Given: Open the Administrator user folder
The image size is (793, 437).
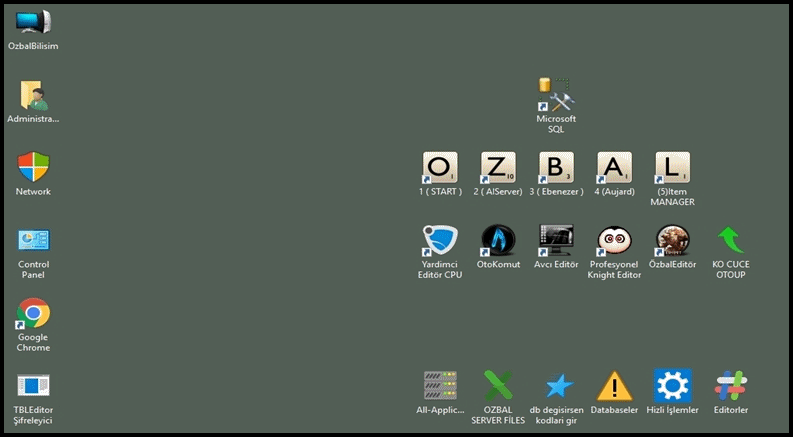Looking at the screenshot, I should coord(33,96).
